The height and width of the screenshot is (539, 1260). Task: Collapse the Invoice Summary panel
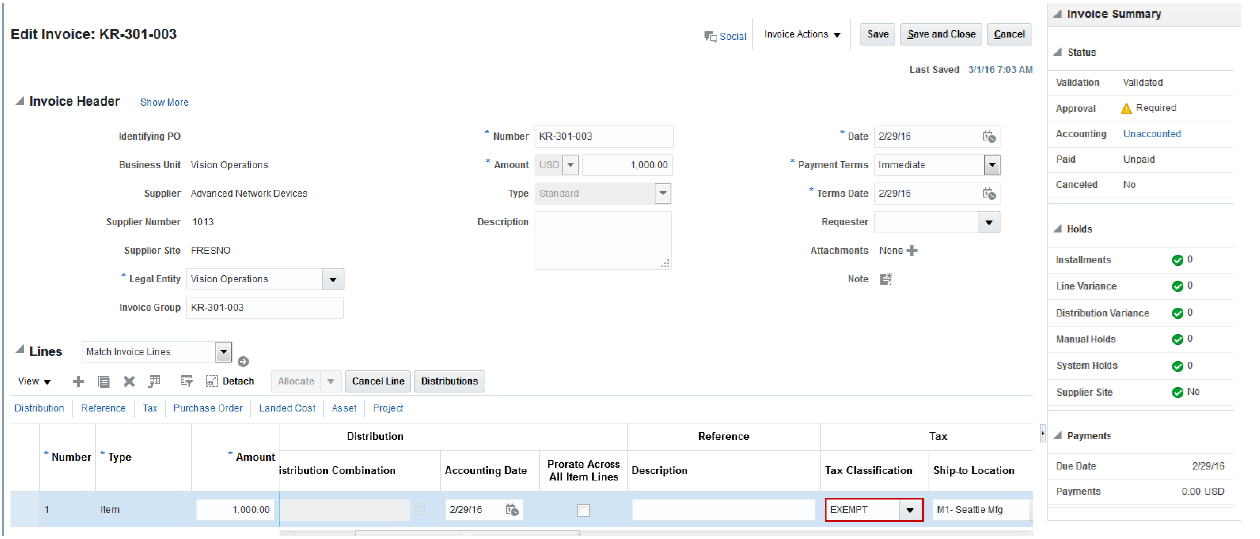point(1059,14)
